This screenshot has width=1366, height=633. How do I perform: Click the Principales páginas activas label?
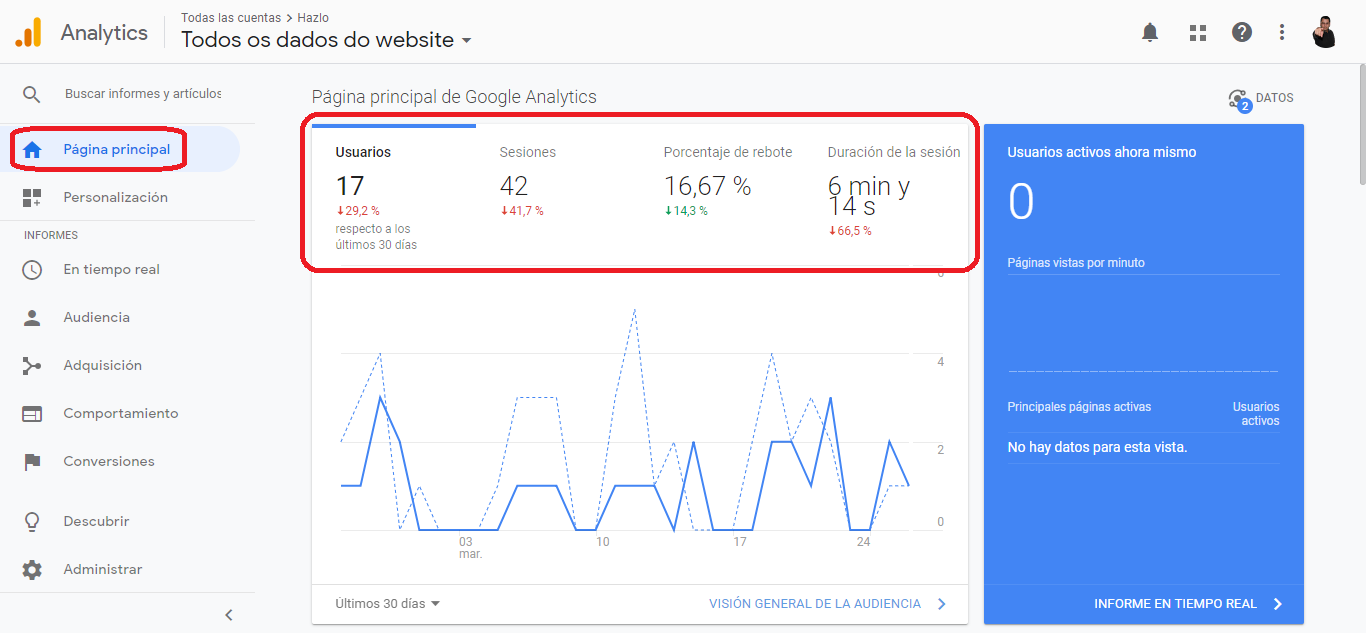click(1079, 407)
